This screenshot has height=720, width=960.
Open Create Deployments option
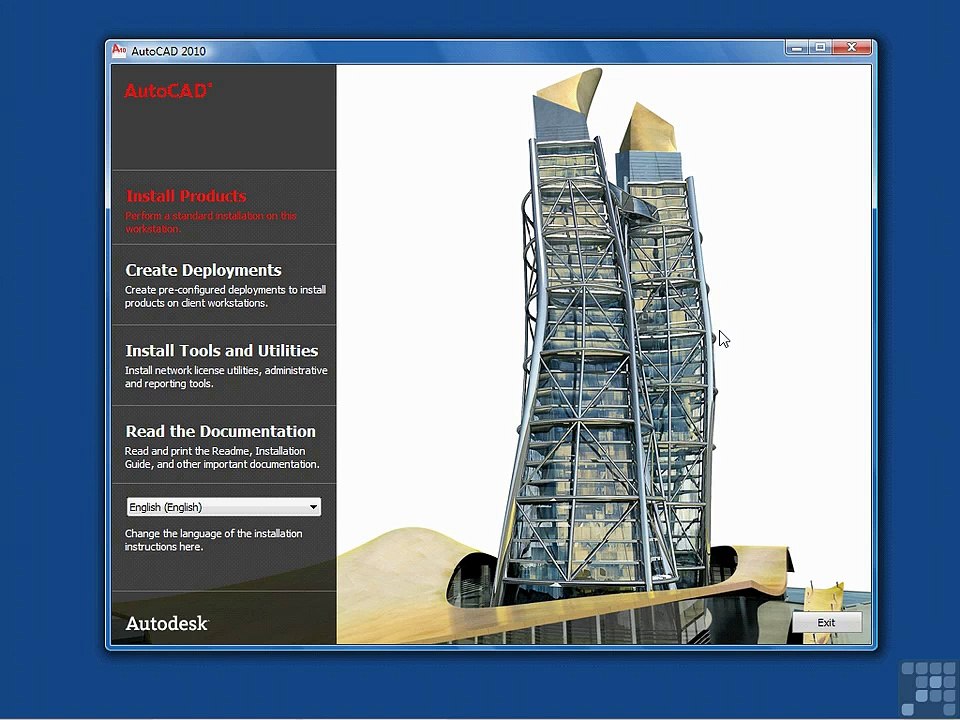[x=203, y=270]
